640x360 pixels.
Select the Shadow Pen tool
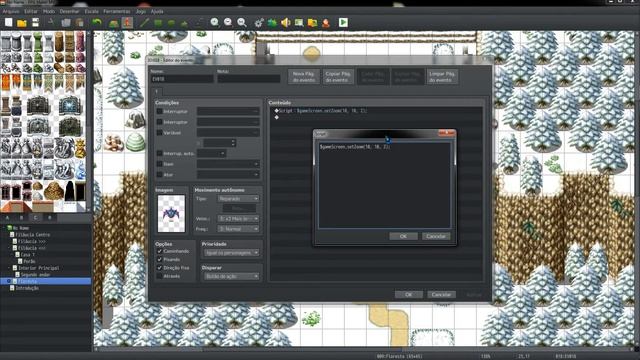coord(198,22)
